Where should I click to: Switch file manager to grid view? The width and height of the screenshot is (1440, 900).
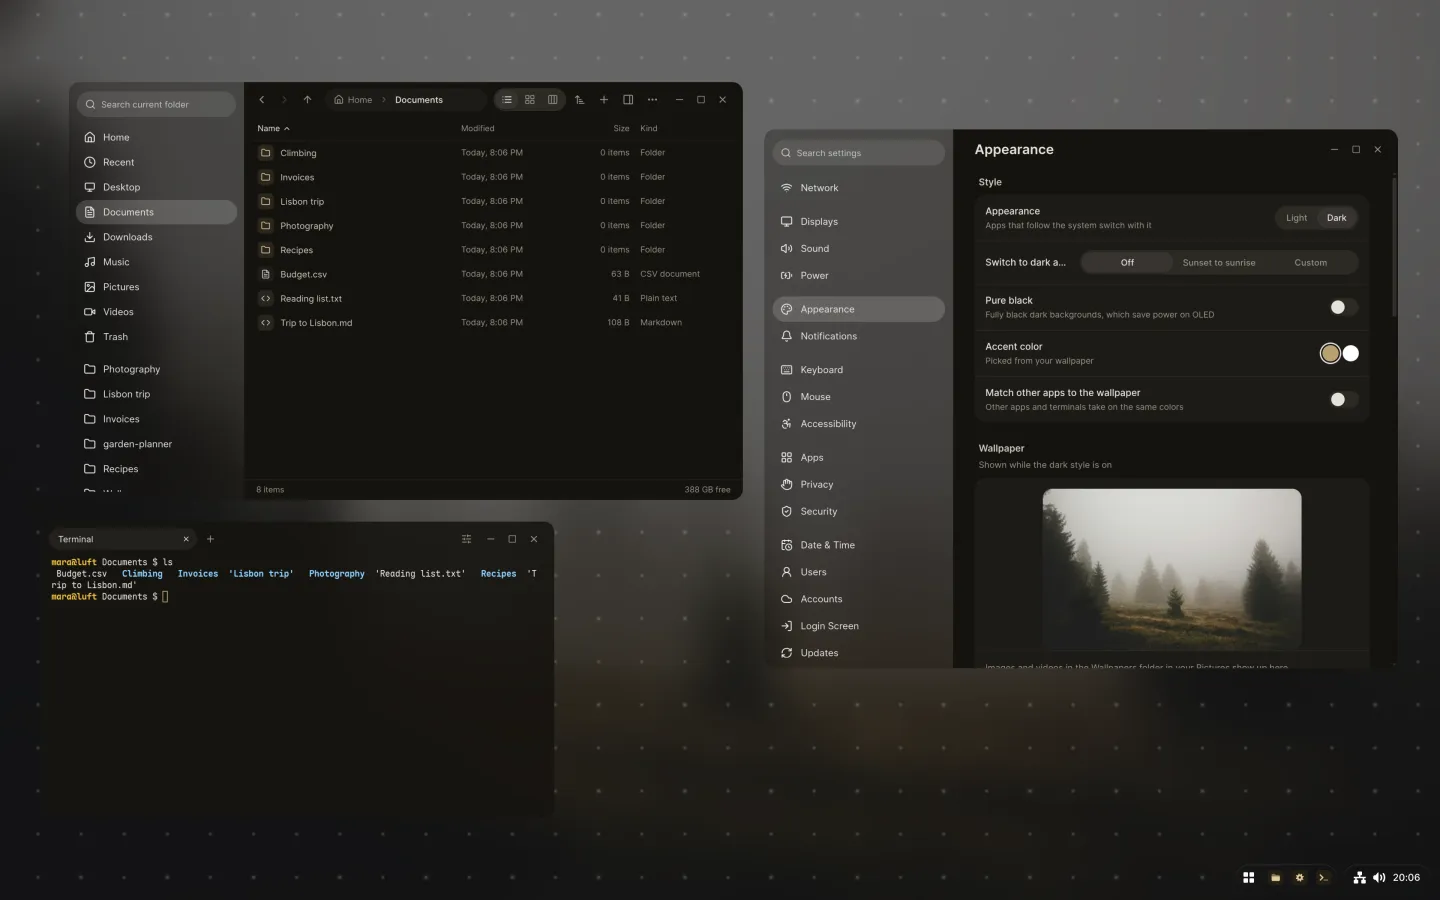[x=530, y=100]
